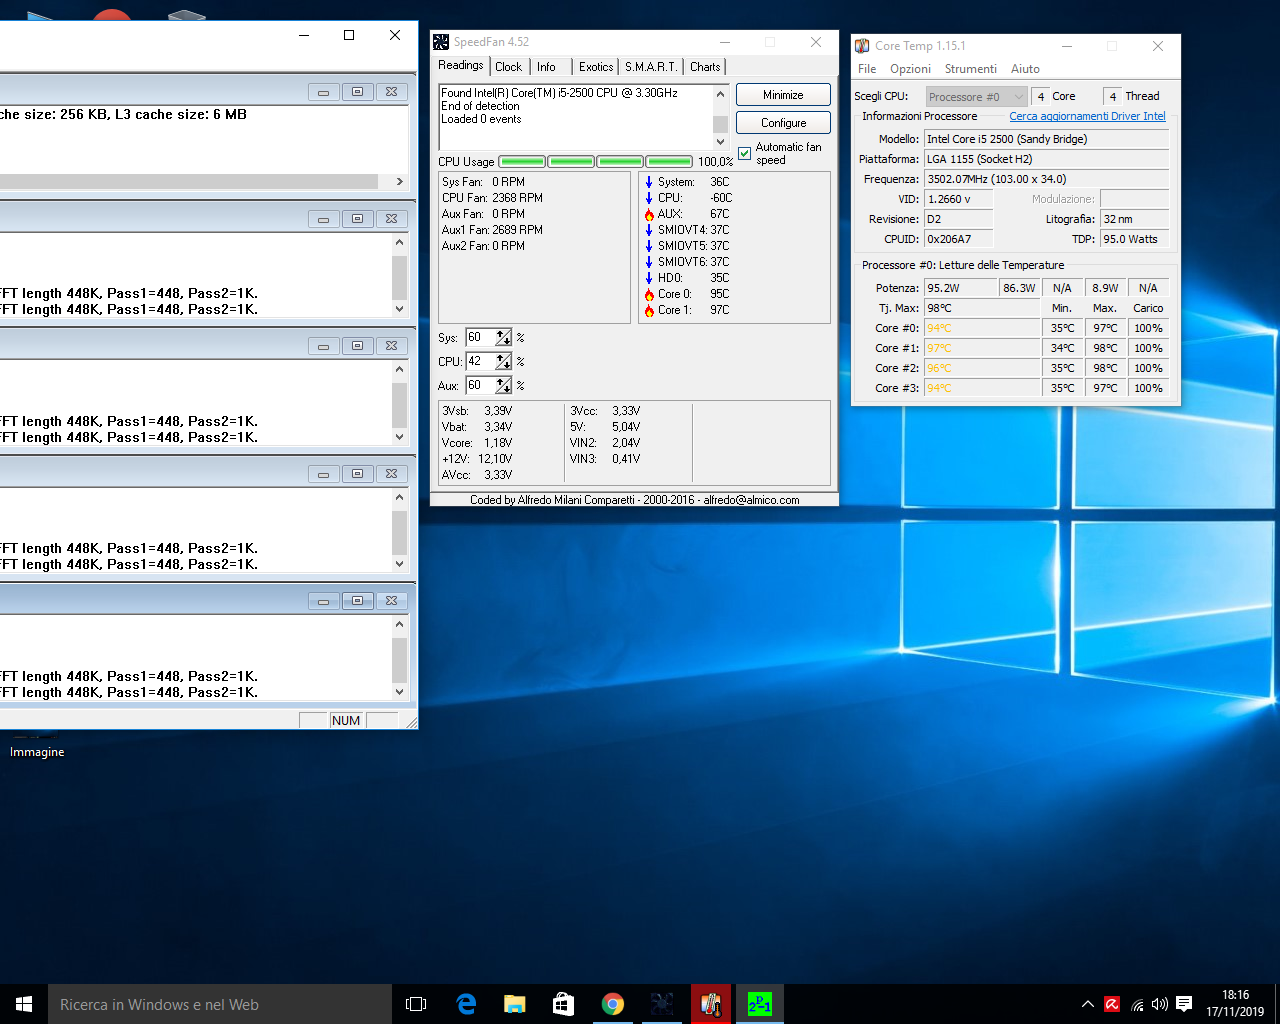Open the Windows Start menu

click(24, 1004)
